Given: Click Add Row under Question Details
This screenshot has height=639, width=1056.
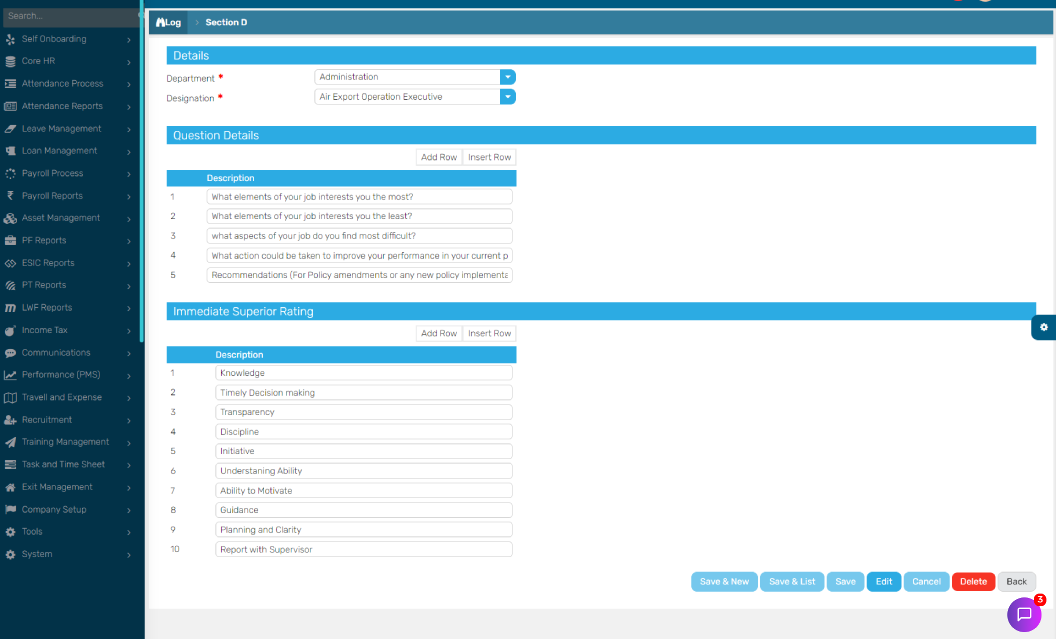Looking at the screenshot, I should click(439, 157).
